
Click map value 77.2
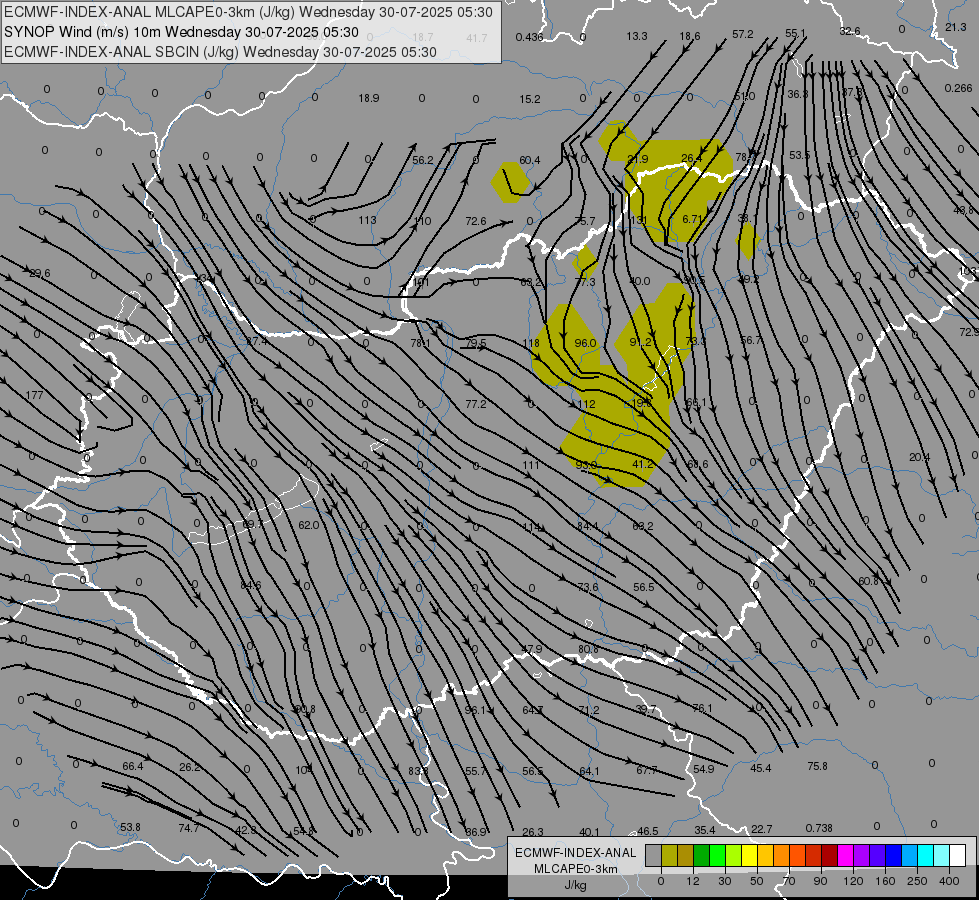click(476, 405)
